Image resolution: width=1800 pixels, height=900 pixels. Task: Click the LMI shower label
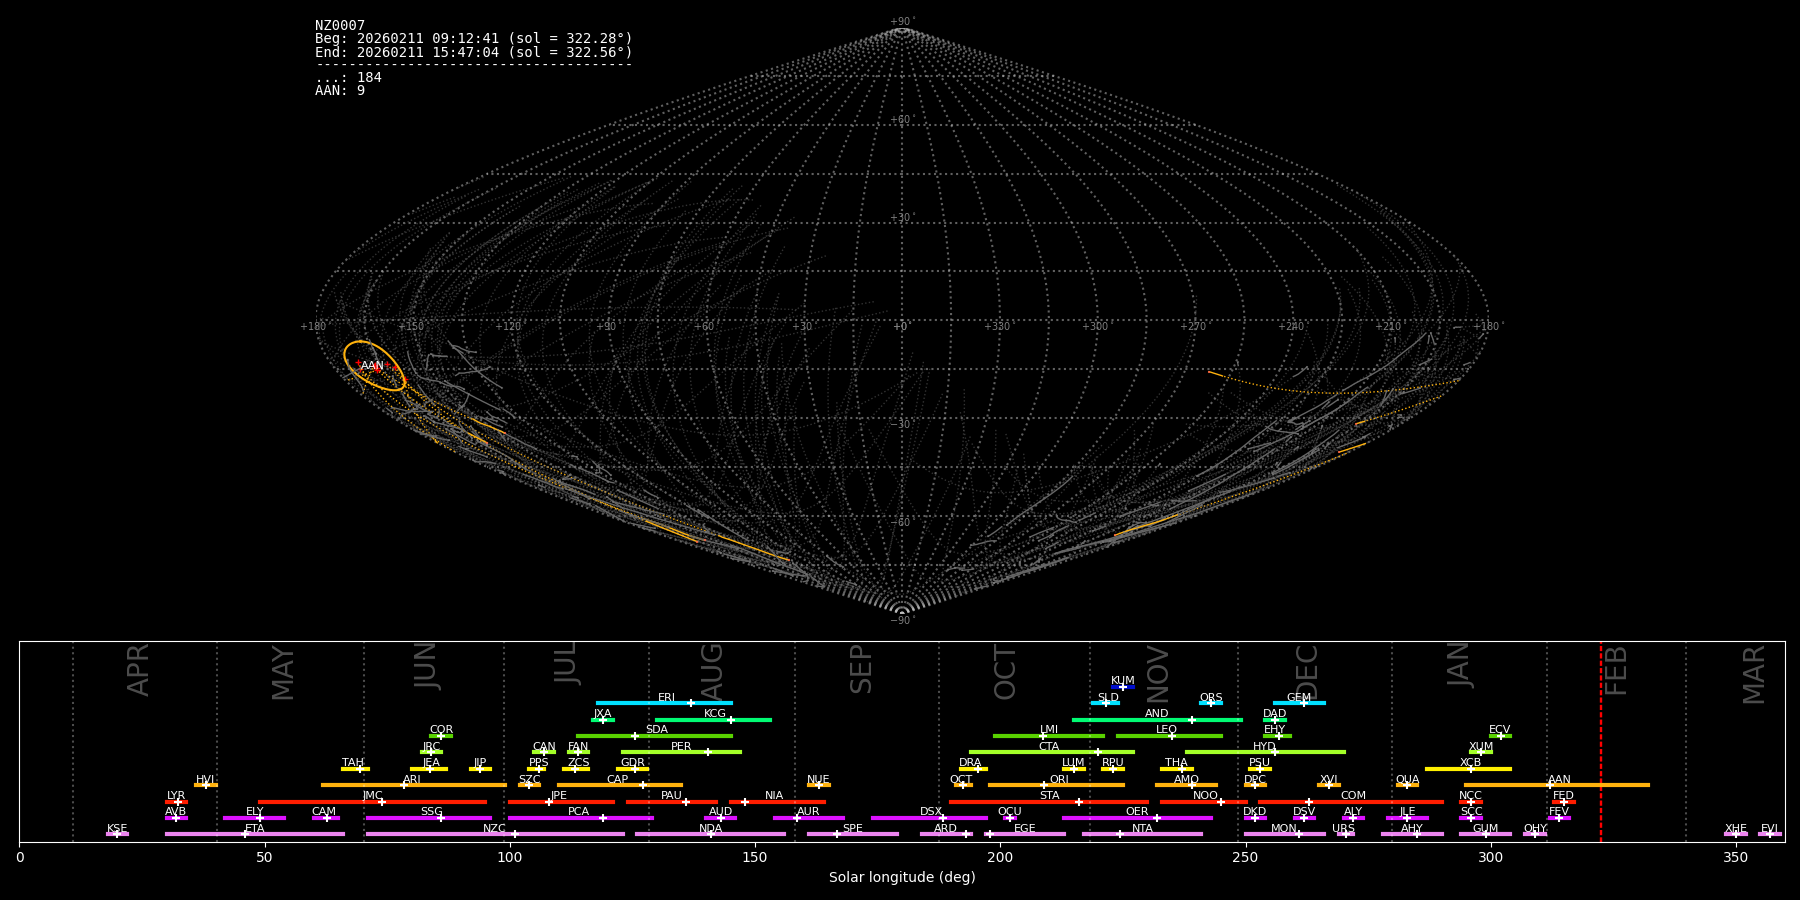tap(1049, 730)
